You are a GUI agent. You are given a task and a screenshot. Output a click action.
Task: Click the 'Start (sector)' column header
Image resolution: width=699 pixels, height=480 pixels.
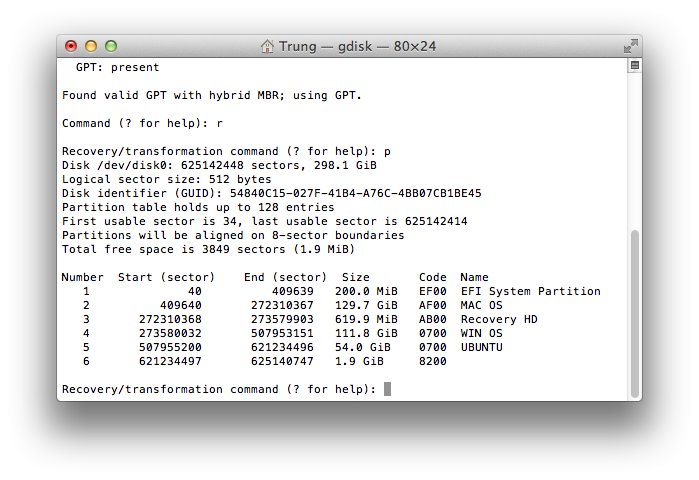coord(166,277)
